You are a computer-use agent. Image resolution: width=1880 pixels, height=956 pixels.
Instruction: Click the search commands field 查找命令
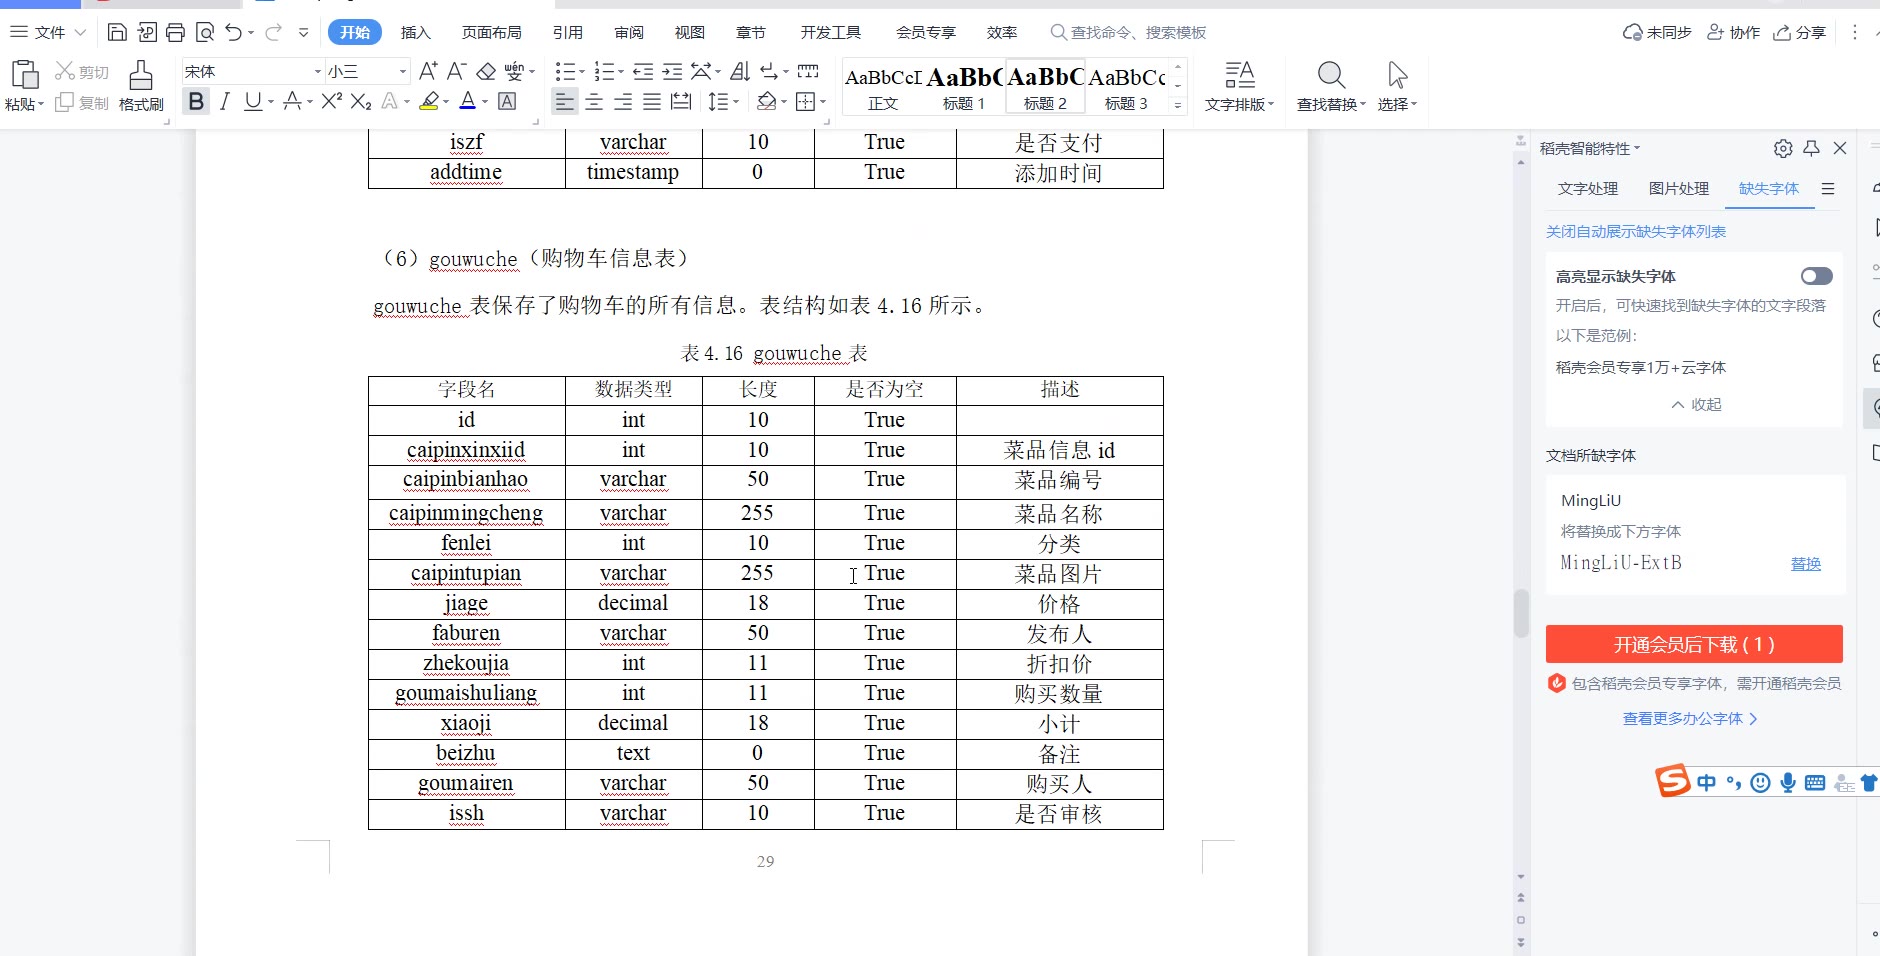tap(1128, 32)
